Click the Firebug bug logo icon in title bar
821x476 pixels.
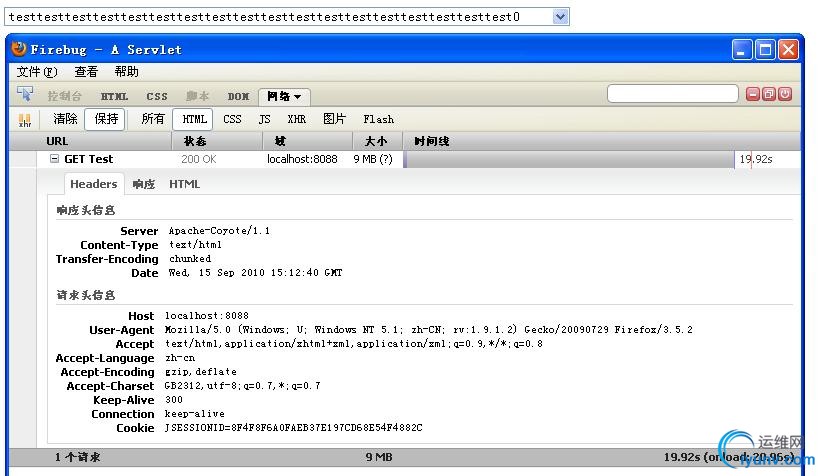(19, 49)
